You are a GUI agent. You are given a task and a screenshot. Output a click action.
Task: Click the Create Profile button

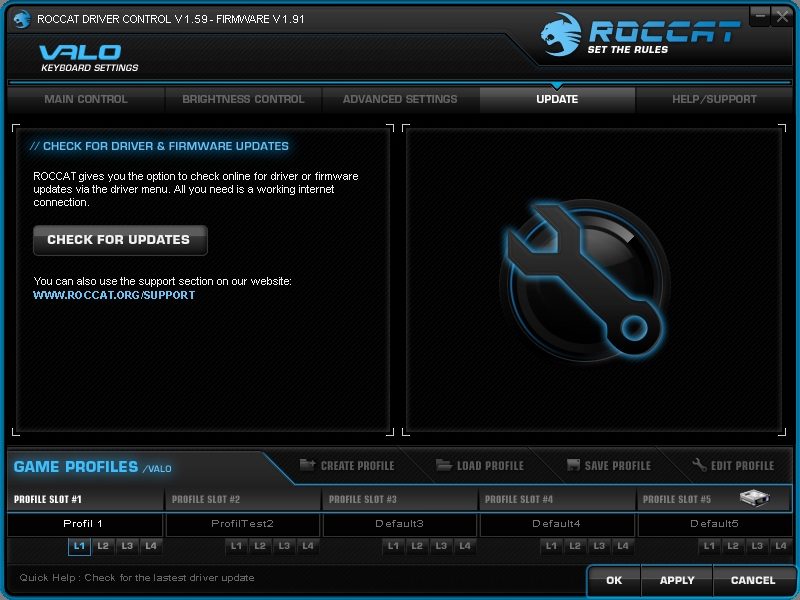tap(347, 465)
